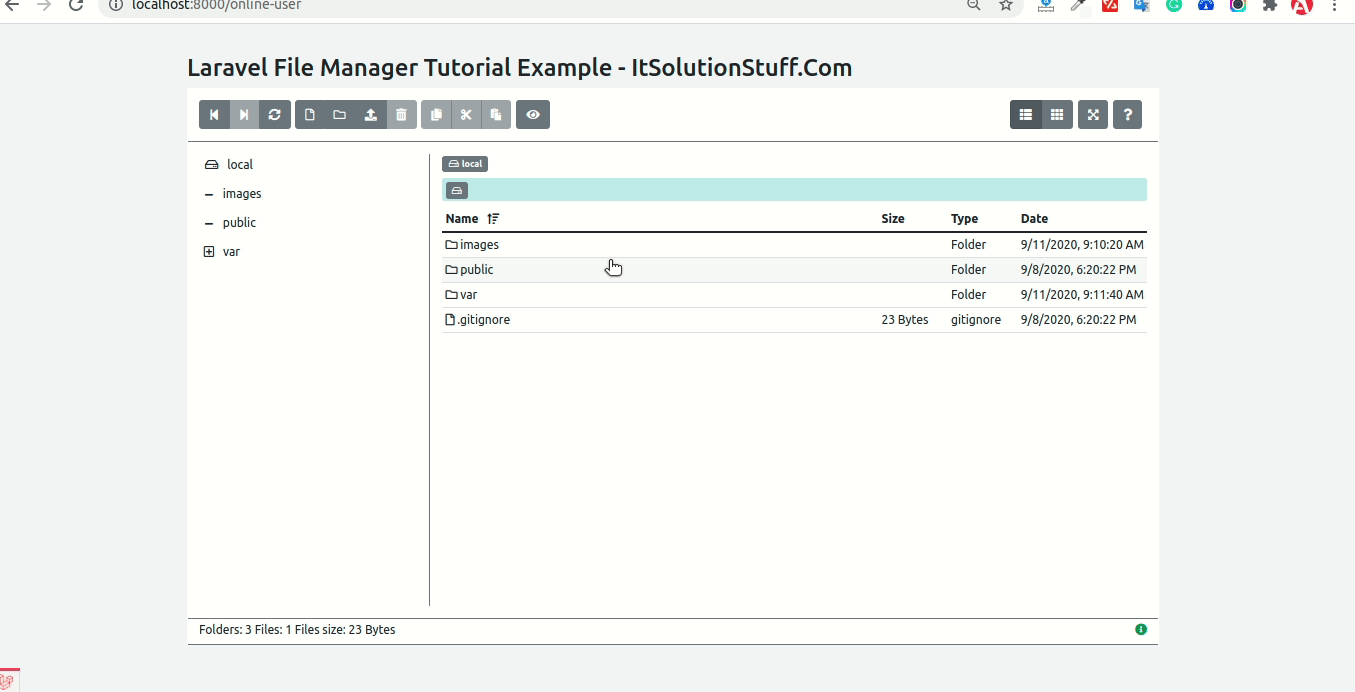Screen dimensions: 1355x692
Task: Switch to grid view
Action: pyautogui.click(x=1057, y=115)
